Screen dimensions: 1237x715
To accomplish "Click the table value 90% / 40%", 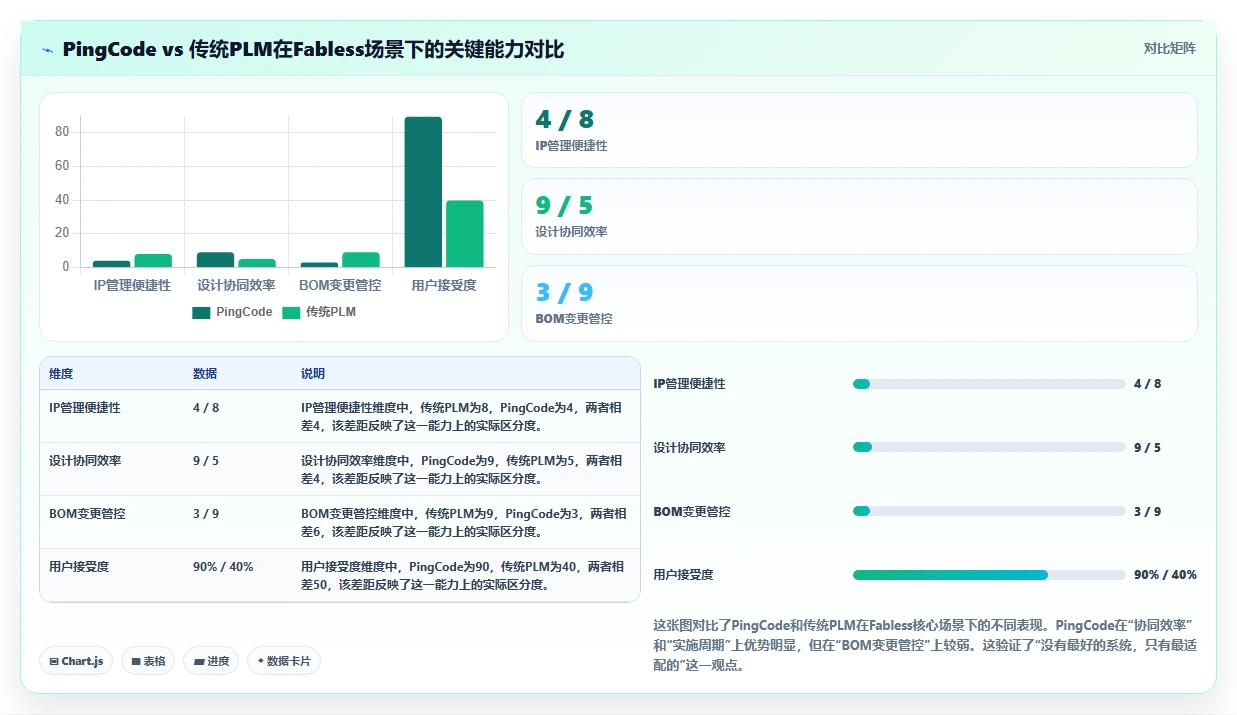I will coord(223,567).
